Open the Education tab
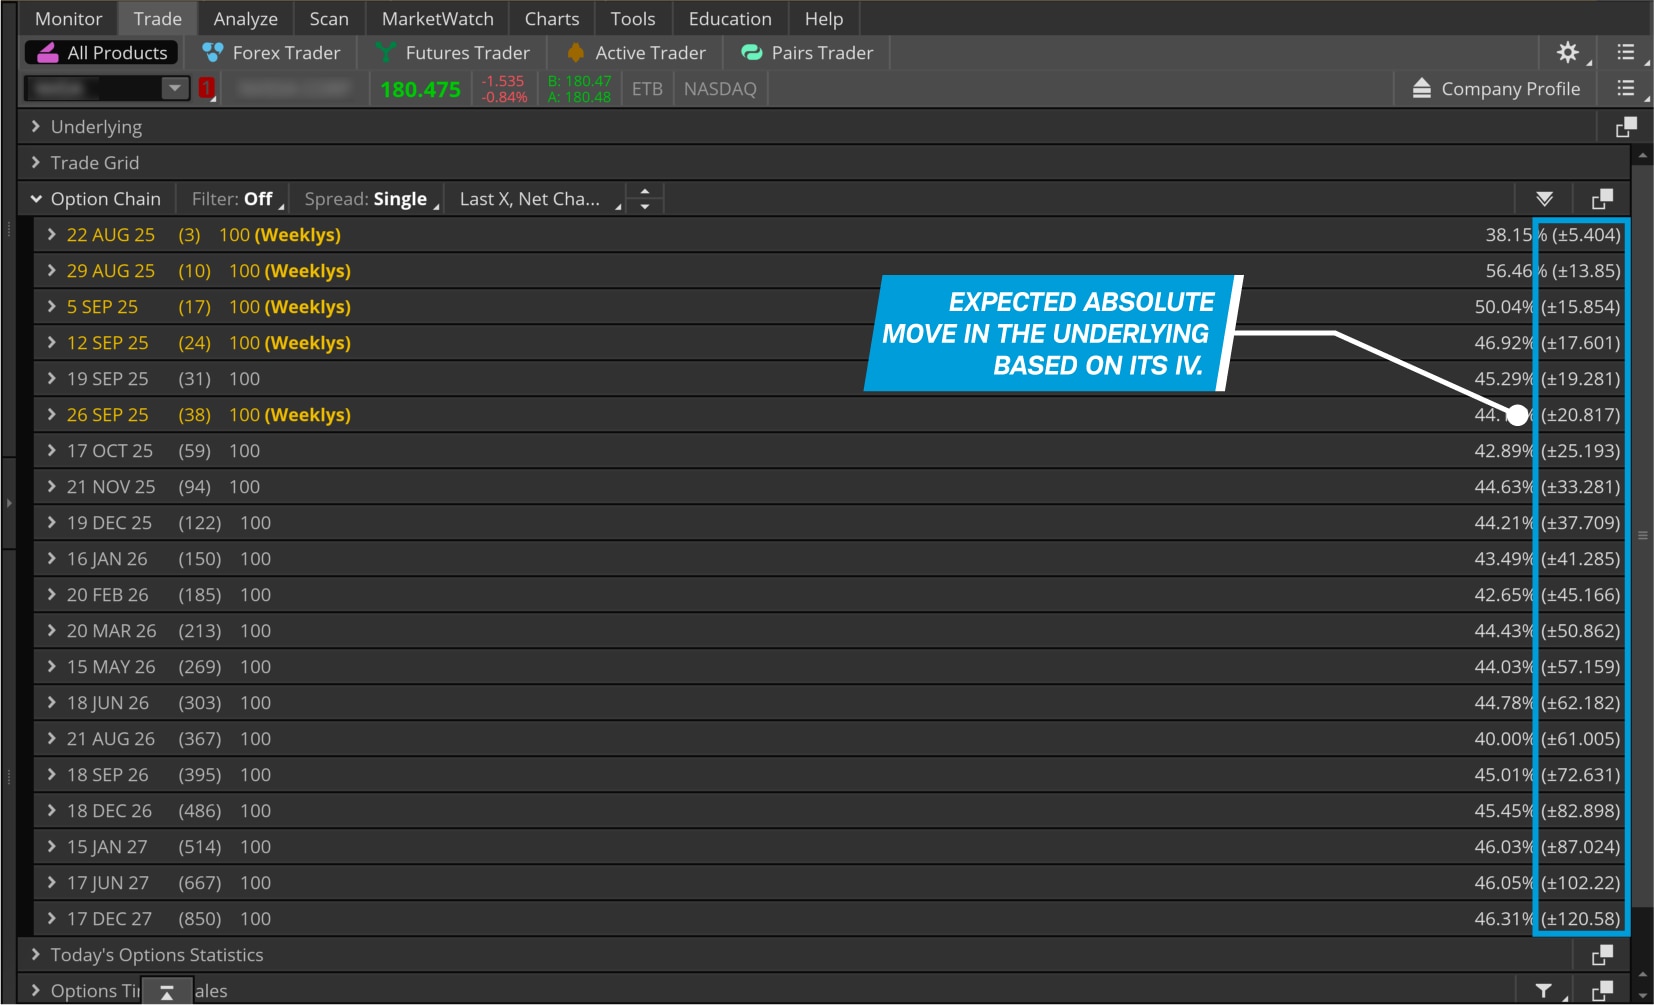This screenshot has width=1654, height=1005. pos(730,19)
